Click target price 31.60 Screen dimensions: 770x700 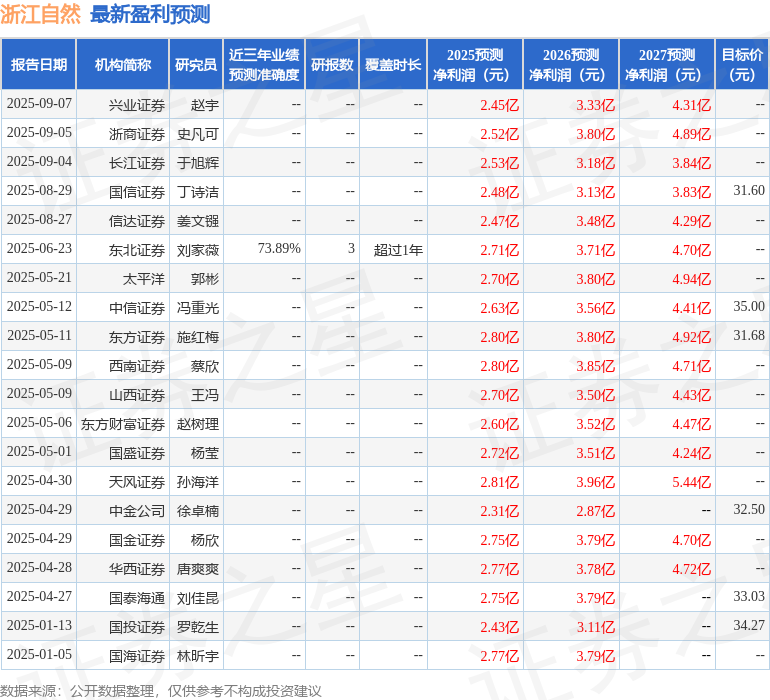pos(749,190)
